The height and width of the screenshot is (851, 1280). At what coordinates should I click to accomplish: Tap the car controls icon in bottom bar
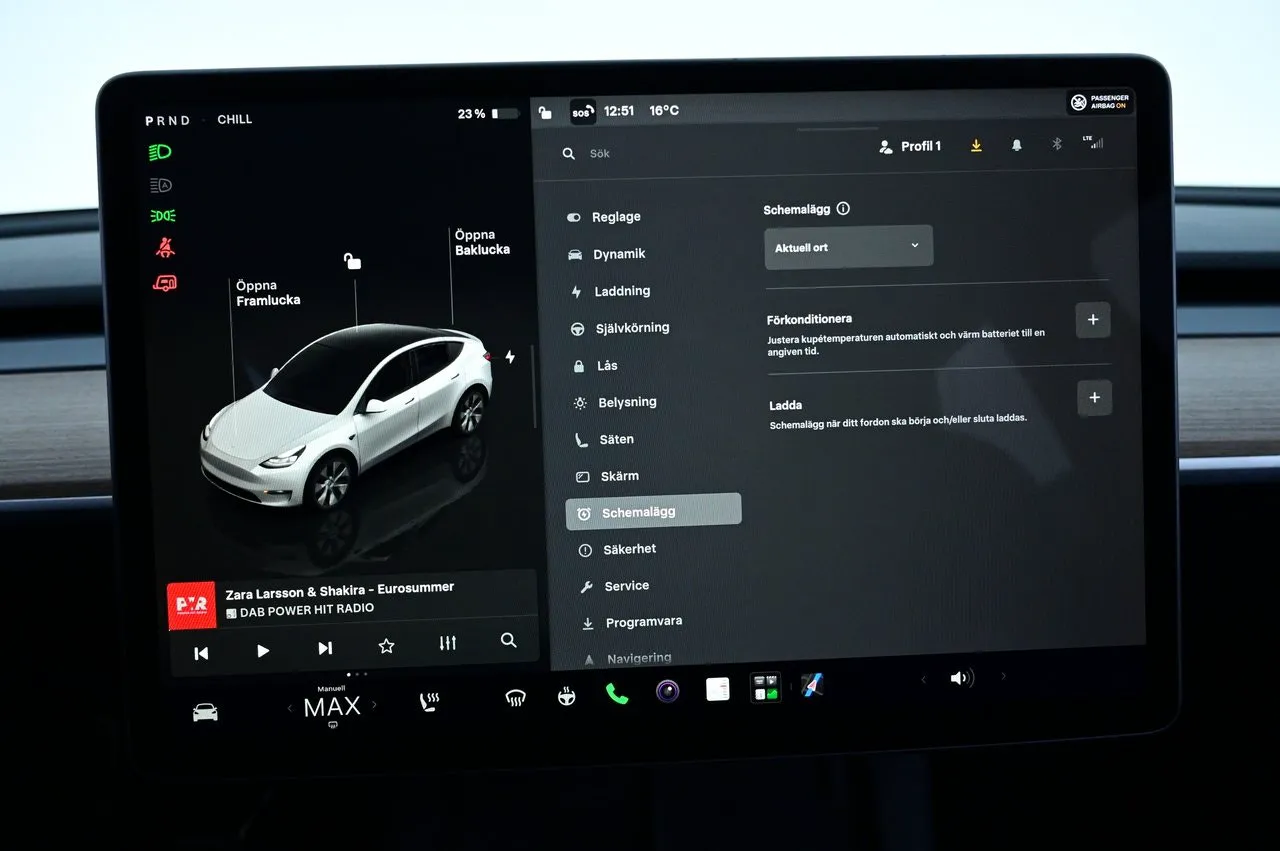coord(205,712)
